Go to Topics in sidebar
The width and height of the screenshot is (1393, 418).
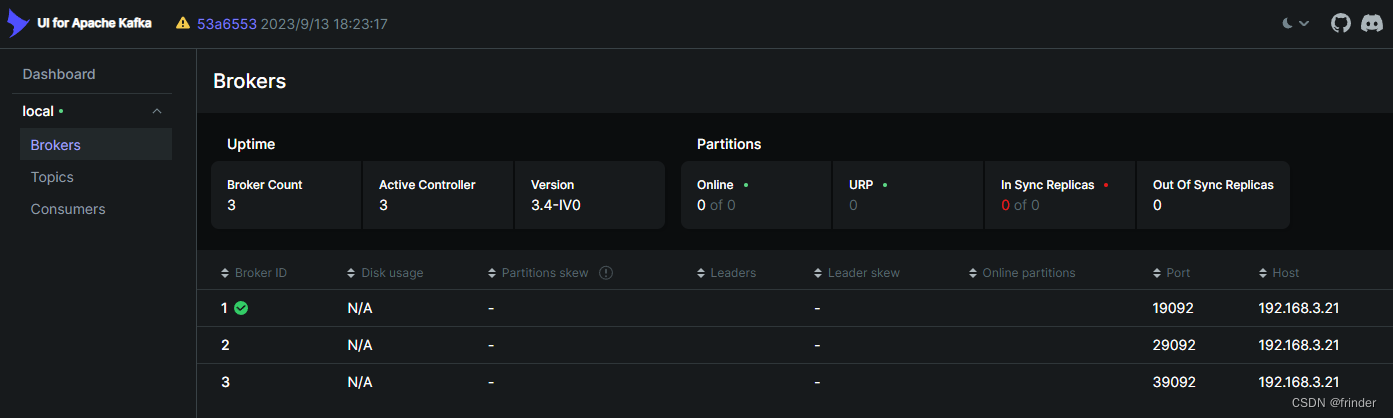[x=52, y=177]
